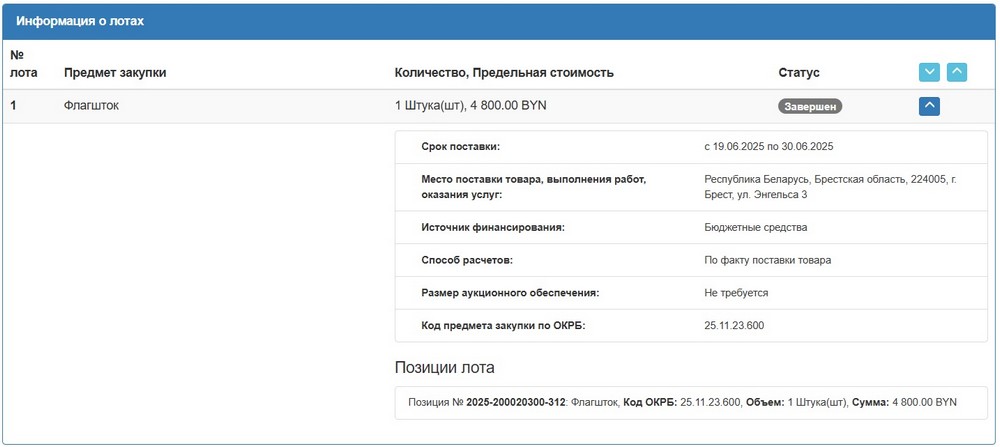Click the Brest delivery address text
This screenshot has width=1000, height=447.
click(x=830, y=186)
